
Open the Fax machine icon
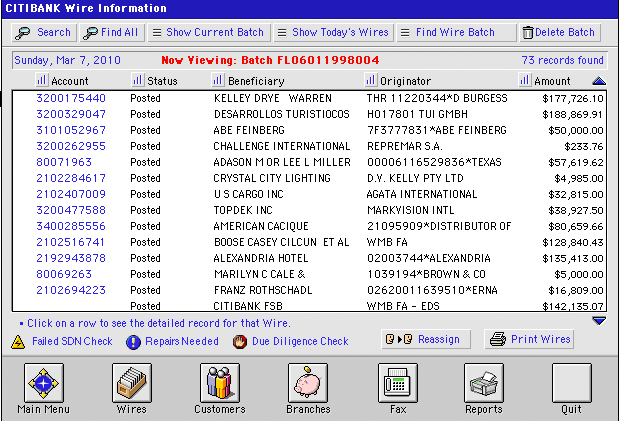pyautogui.click(x=398, y=383)
